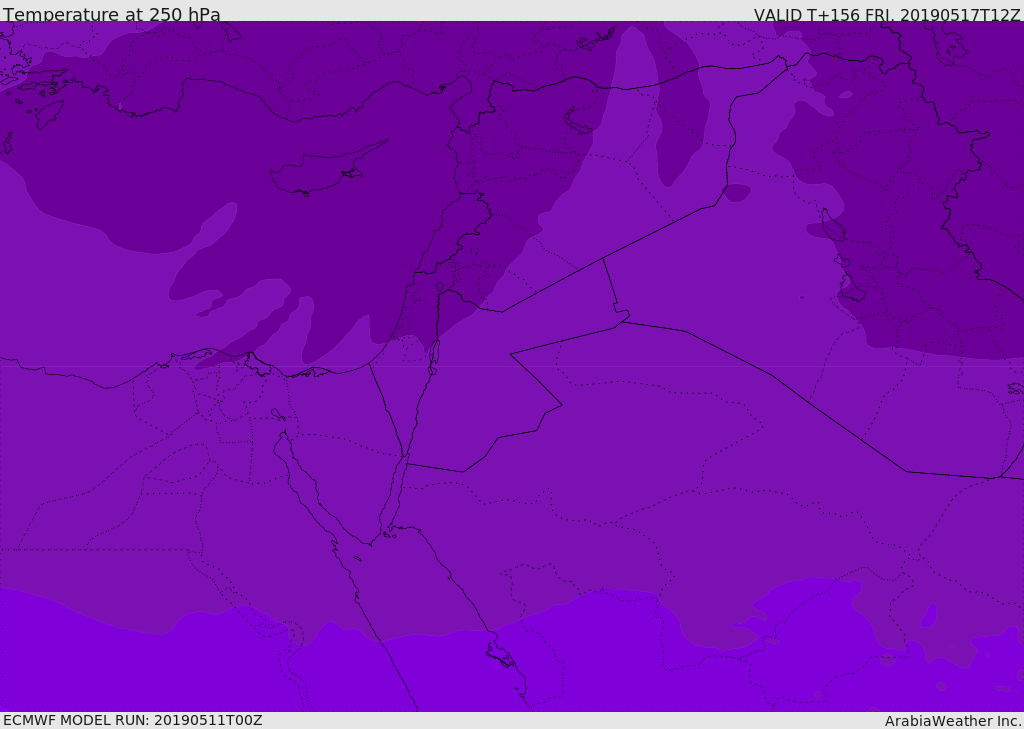Screen dimensions: 1024x729
Task: Click the 'VALID T+156 FRI. 20190517T12Z' label
Action: tap(887, 14)
